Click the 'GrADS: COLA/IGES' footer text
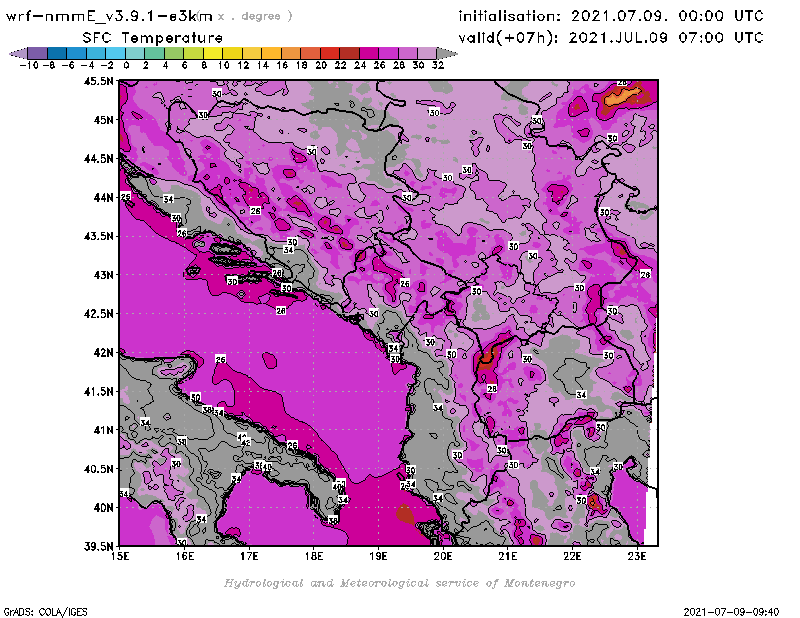This screenshot has width=800, height=618. pos(46,612)
